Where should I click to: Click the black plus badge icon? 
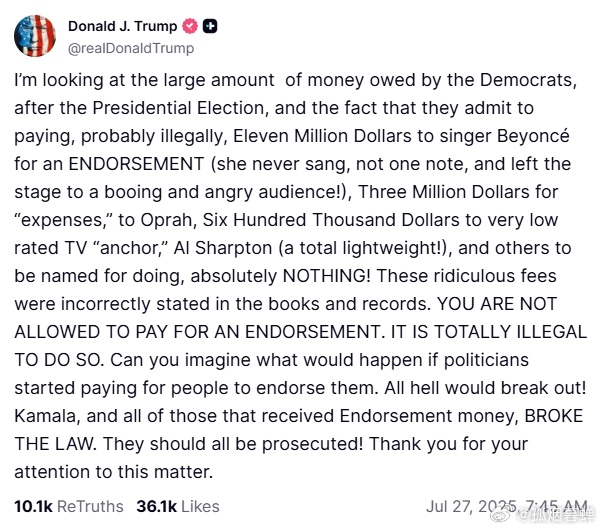tap(210, 26)
